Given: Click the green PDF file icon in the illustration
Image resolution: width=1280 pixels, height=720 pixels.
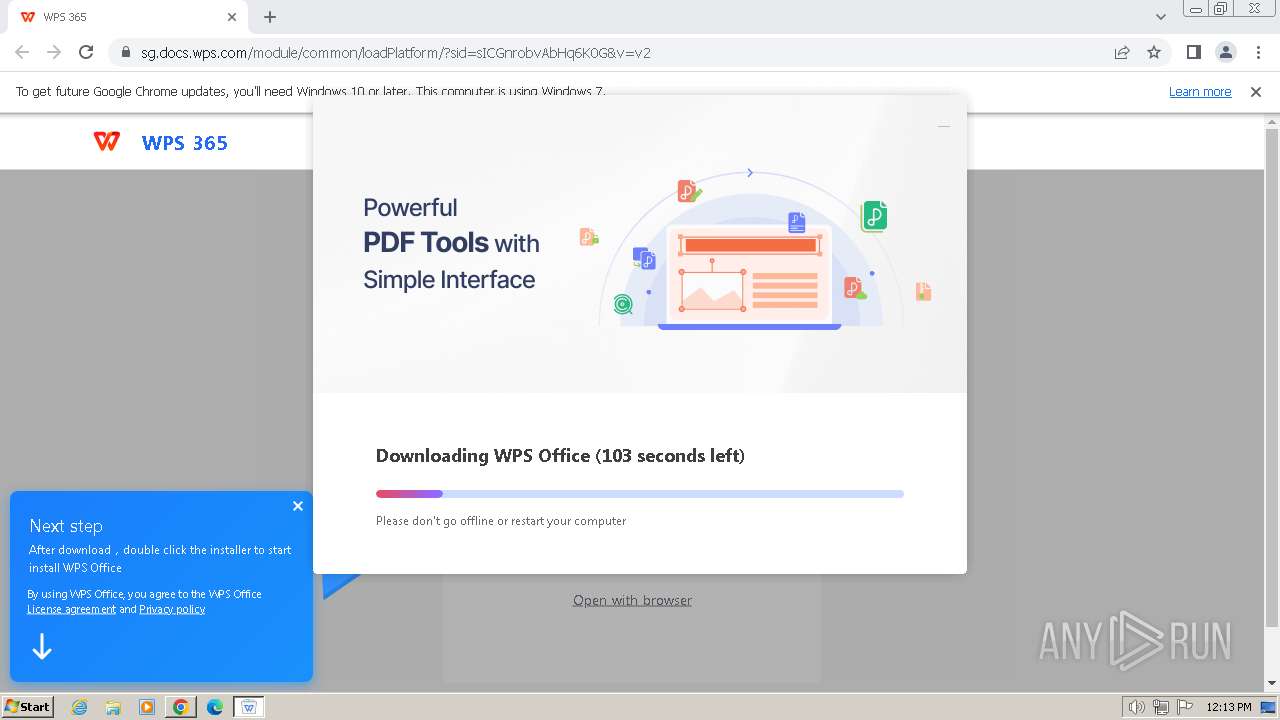Looking at the screenshot, I should click(874, 216).
